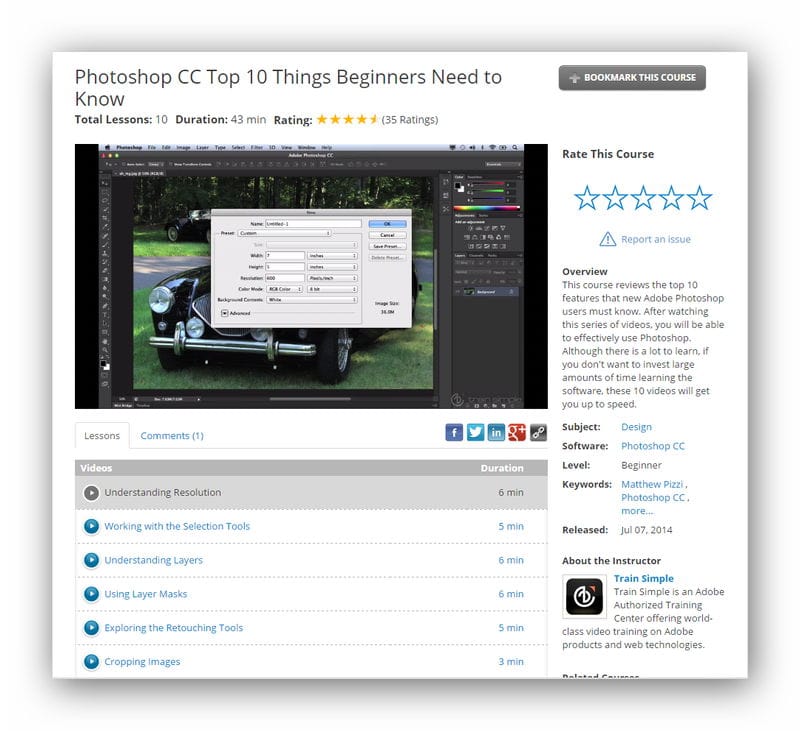Open the Color Mode dropdown in video dialog
Image resolution: width=800 pixels, height=731 pixels.
pos(285,289)
